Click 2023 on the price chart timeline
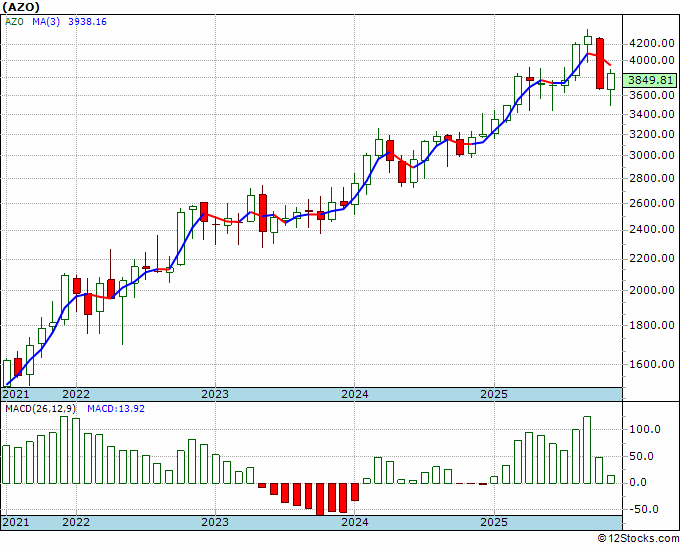This screenshot has width=680, height=546. tap(215, 394)
